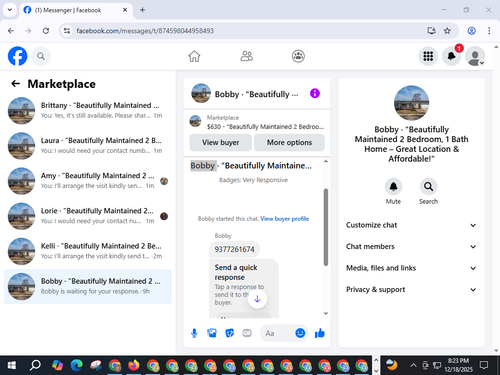Select Bobby's conversation in list
The width and height of the screenshot is (500, 375).
[x=88, y=286]
